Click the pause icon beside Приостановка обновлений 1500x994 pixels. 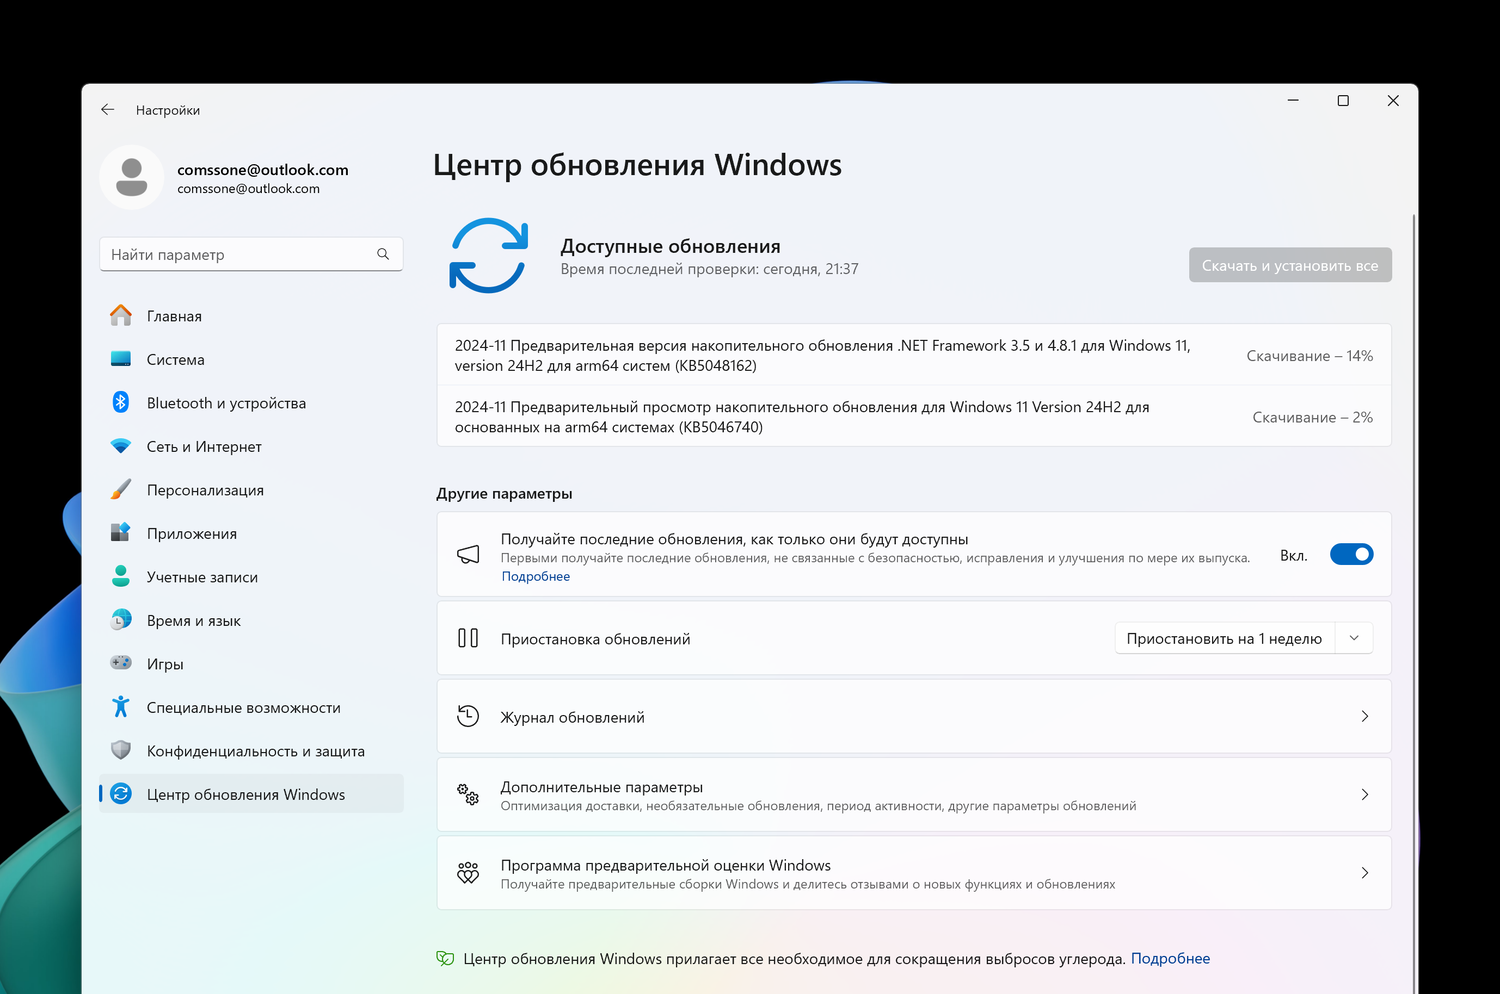click(468, 638)
